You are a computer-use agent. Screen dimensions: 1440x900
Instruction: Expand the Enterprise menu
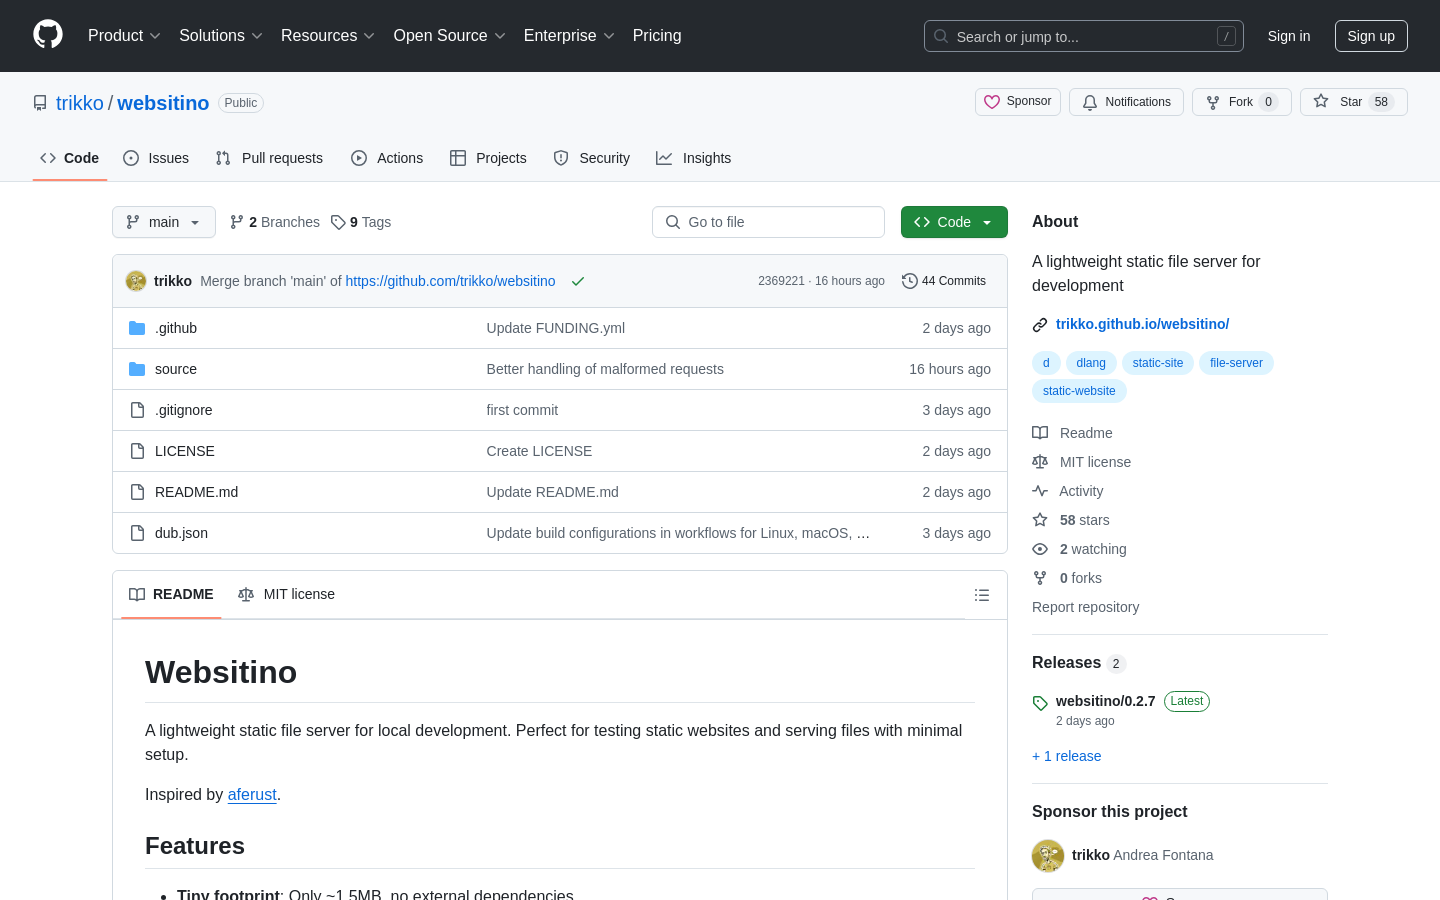coord(569,35)
